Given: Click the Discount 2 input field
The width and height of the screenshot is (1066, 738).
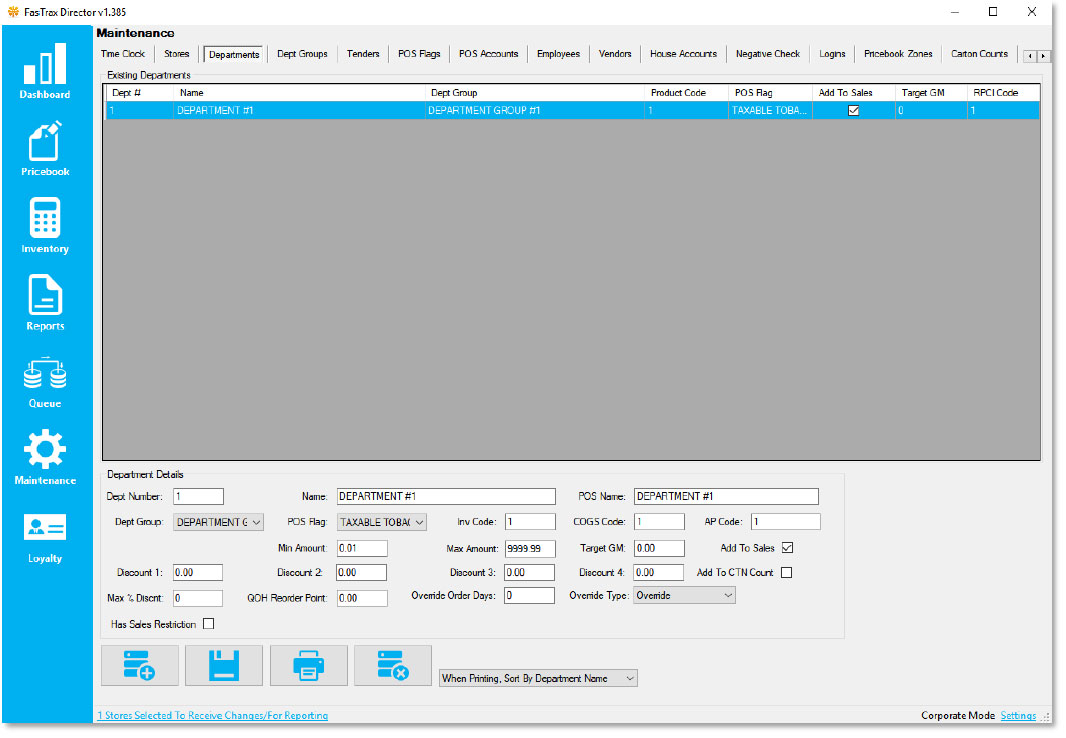Looking at the screenshot, I should [362, 572].
